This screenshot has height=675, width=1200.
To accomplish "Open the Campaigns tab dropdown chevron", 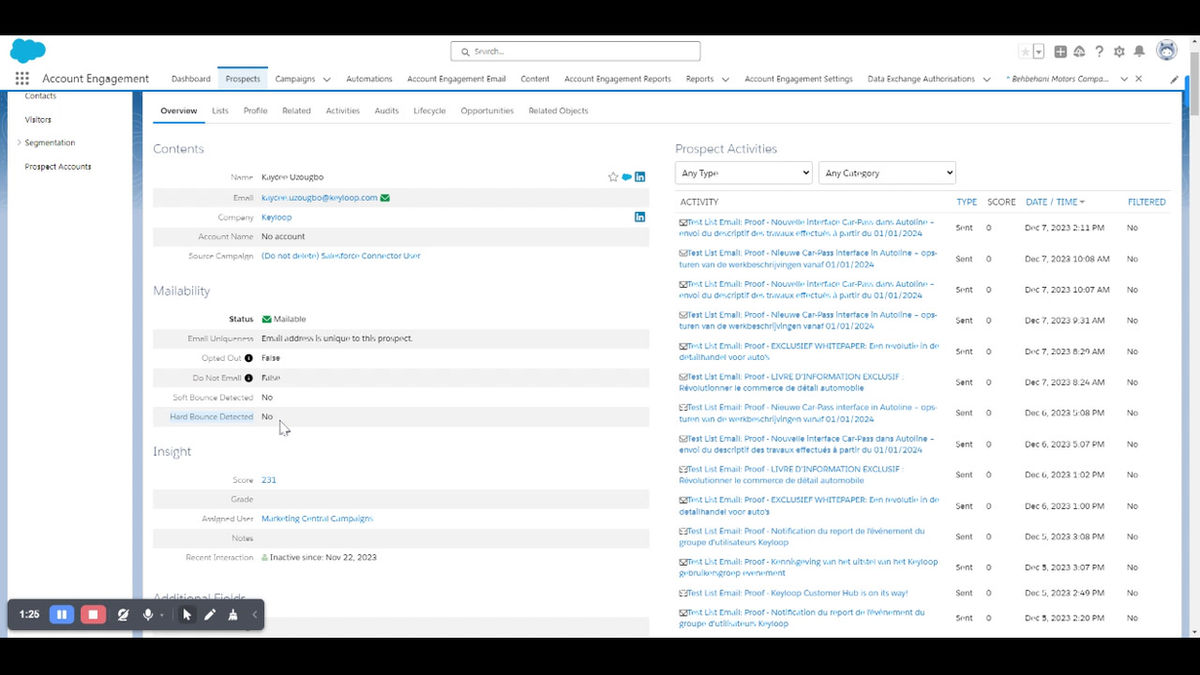I will [326, 79].
